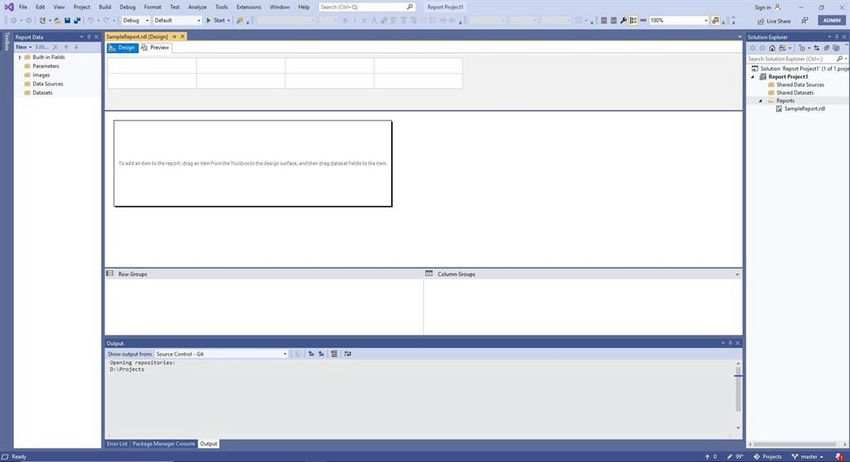Click the wrench properties icon in toolbar
Image resolution: width=850 pixels, height=462 pixels.
(623, 21)
